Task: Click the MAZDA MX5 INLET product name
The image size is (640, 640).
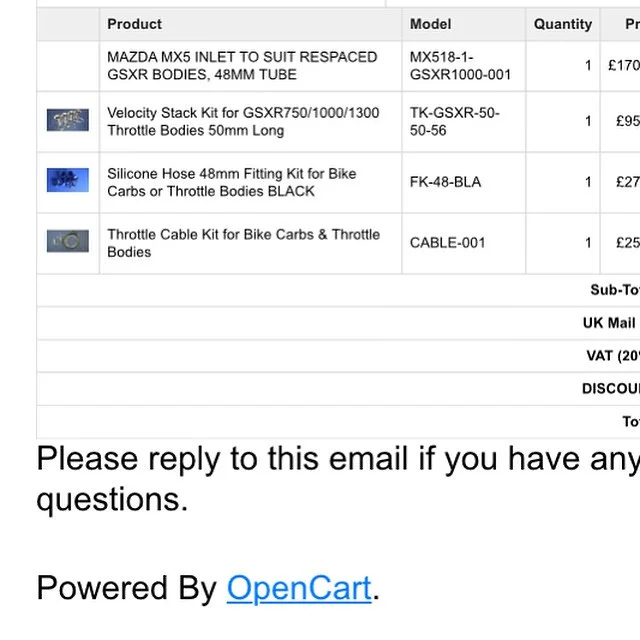Action: 242,66
